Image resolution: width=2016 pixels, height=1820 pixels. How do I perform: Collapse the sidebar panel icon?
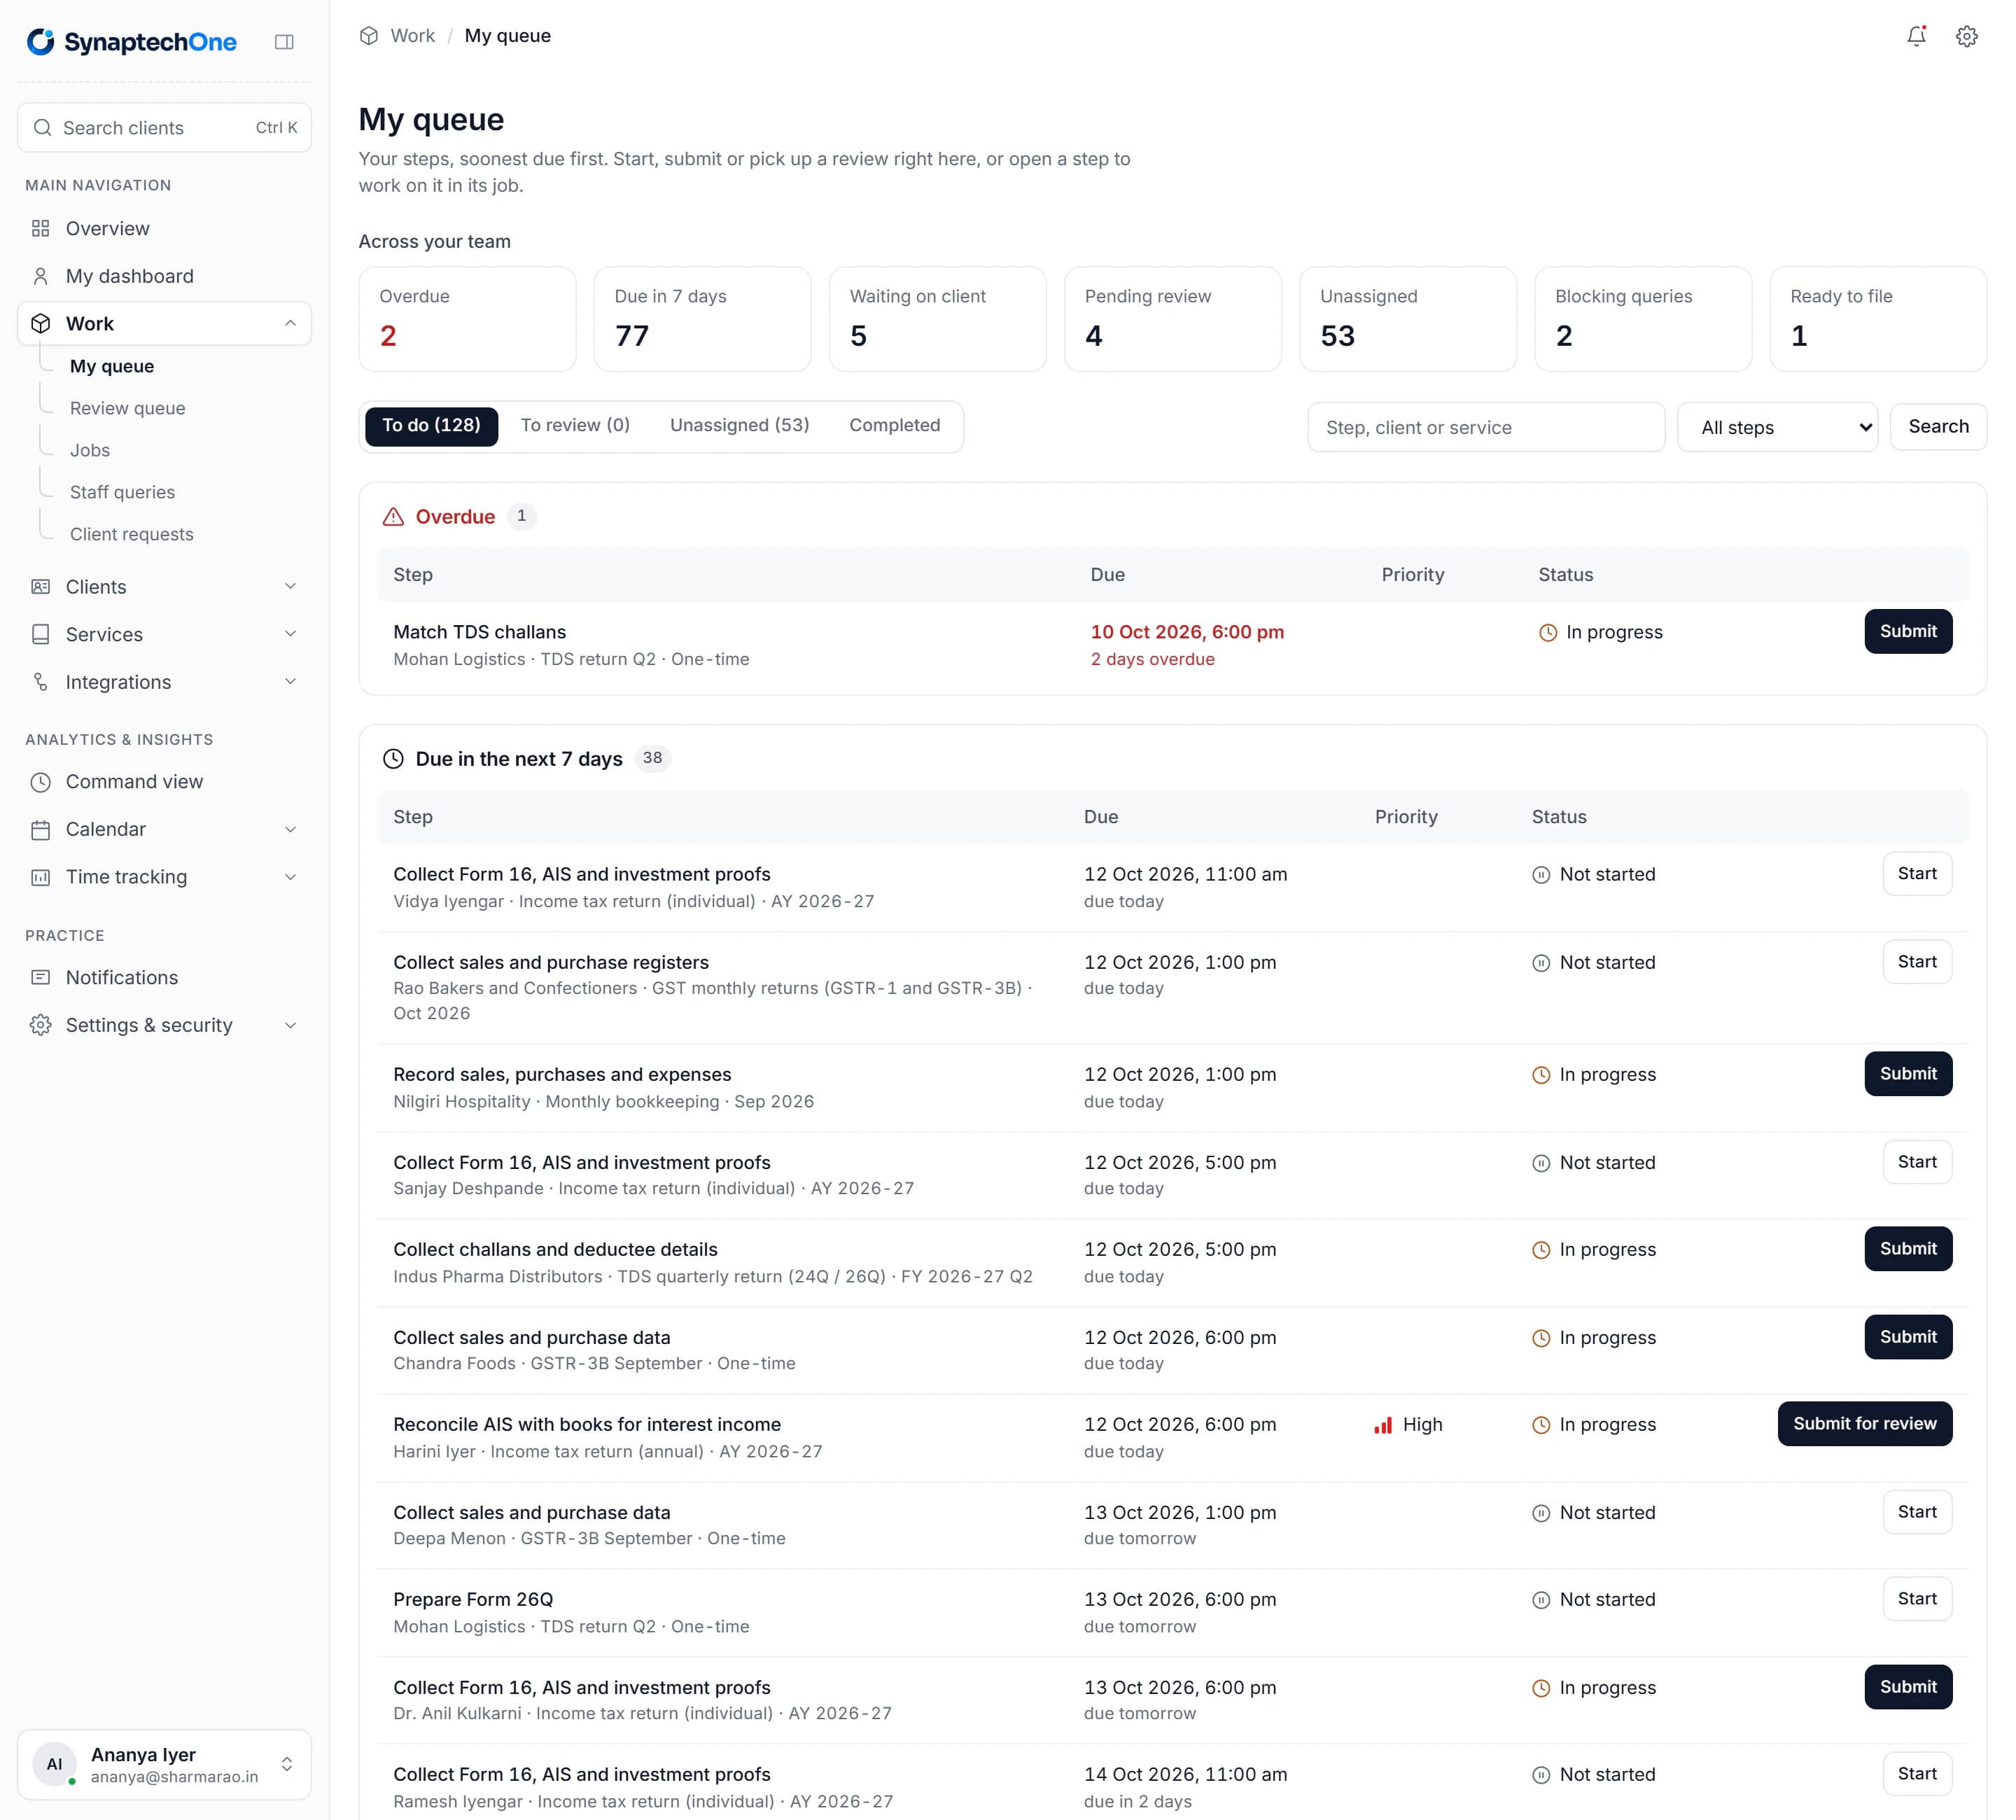[284, 42]
